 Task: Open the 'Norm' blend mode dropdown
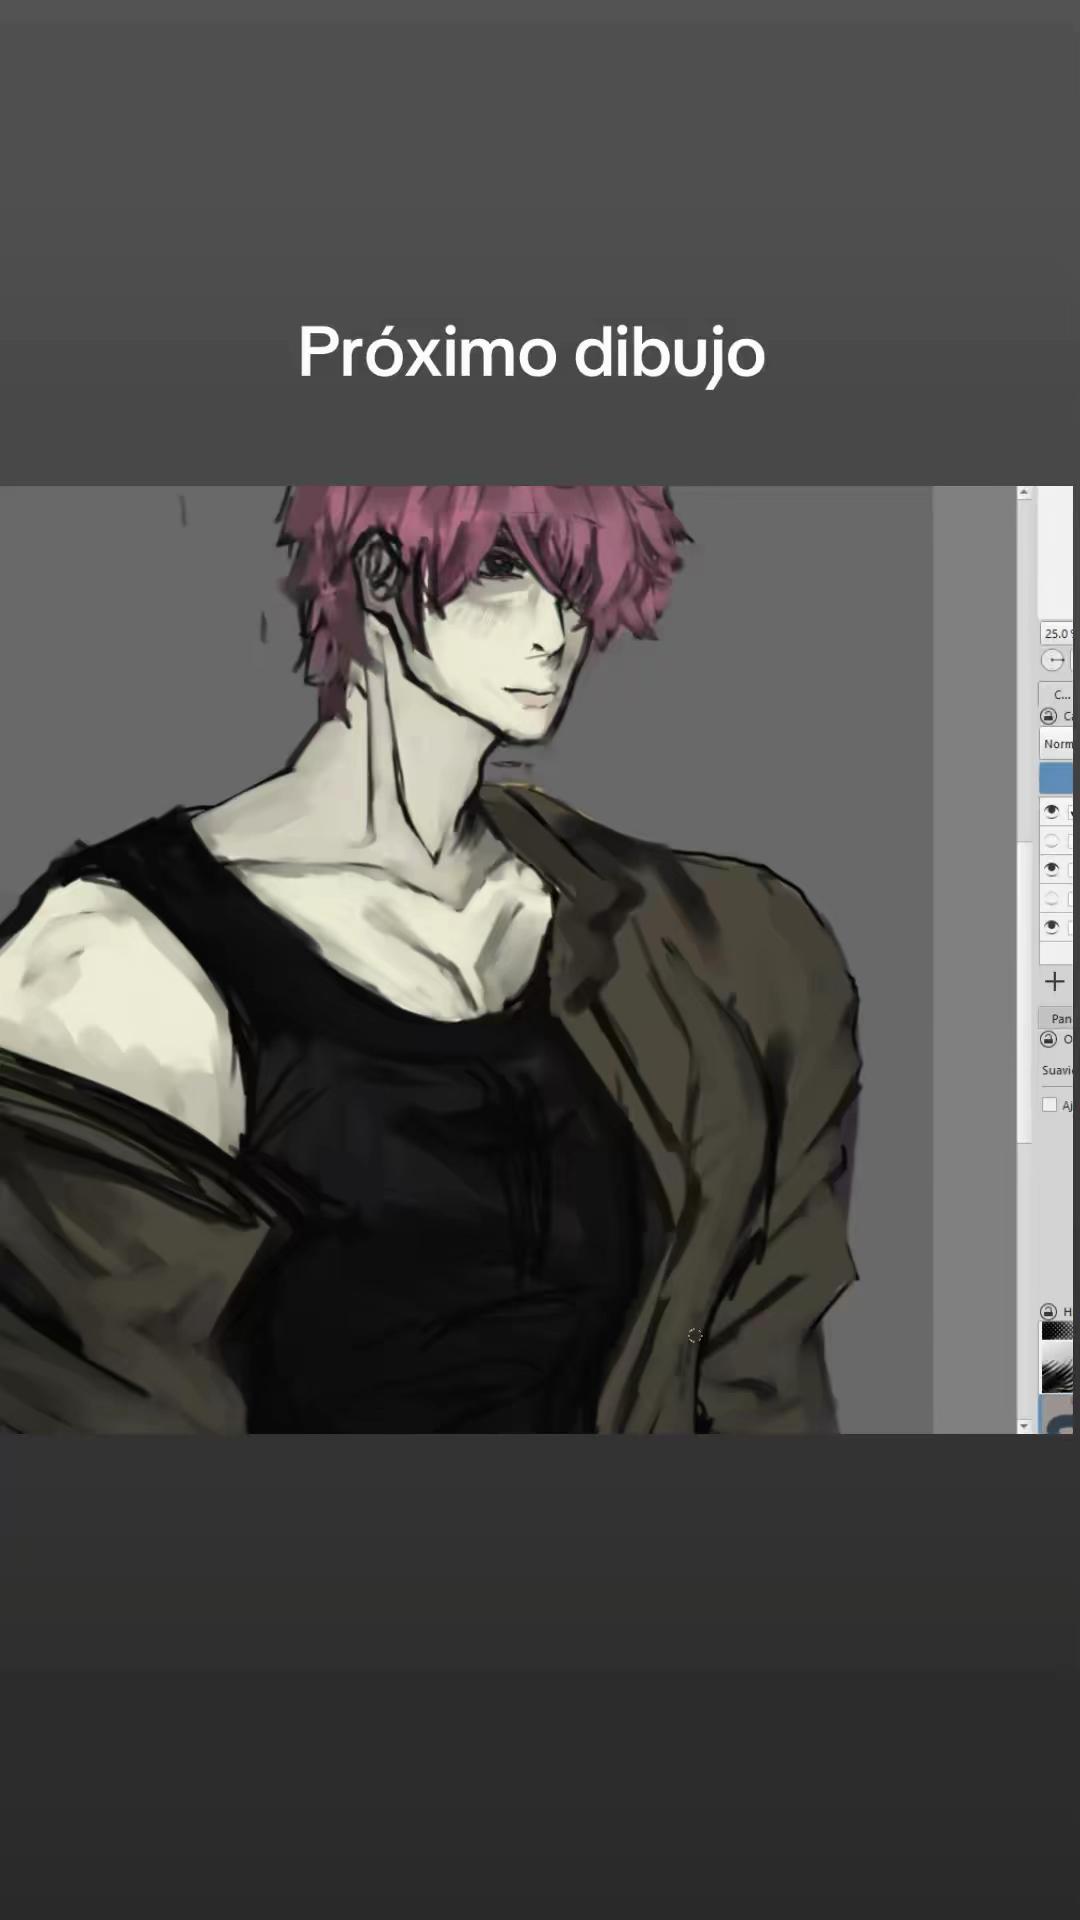click(1056, 744)
